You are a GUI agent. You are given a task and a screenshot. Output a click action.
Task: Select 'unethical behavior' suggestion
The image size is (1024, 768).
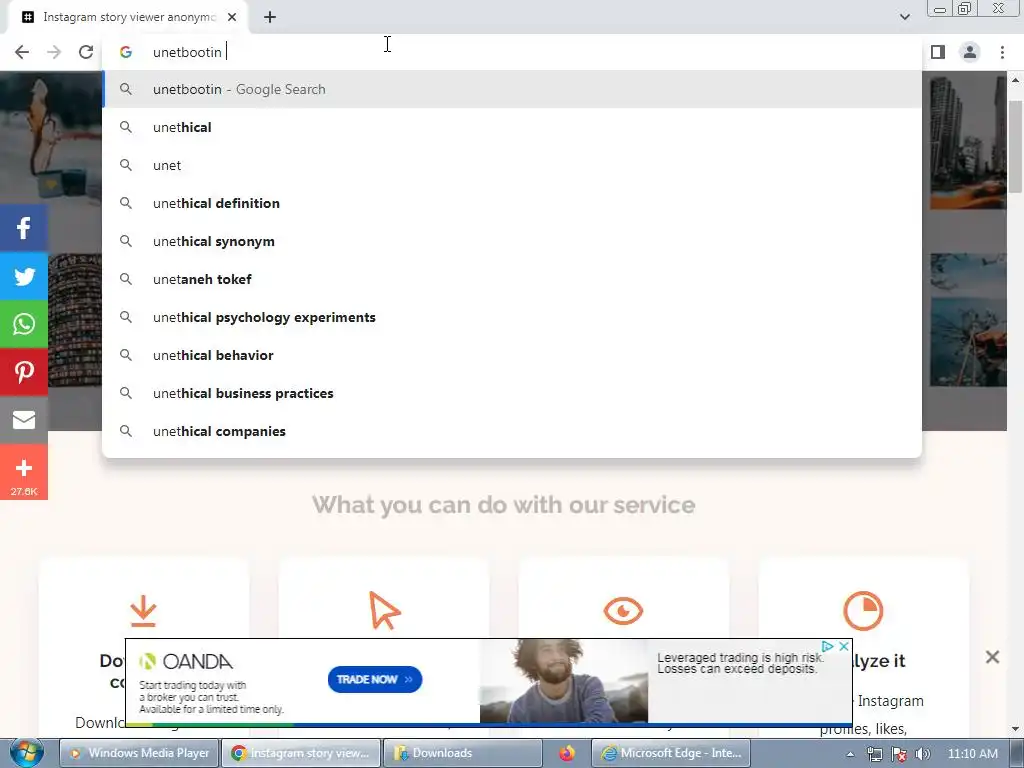[512, 355]
